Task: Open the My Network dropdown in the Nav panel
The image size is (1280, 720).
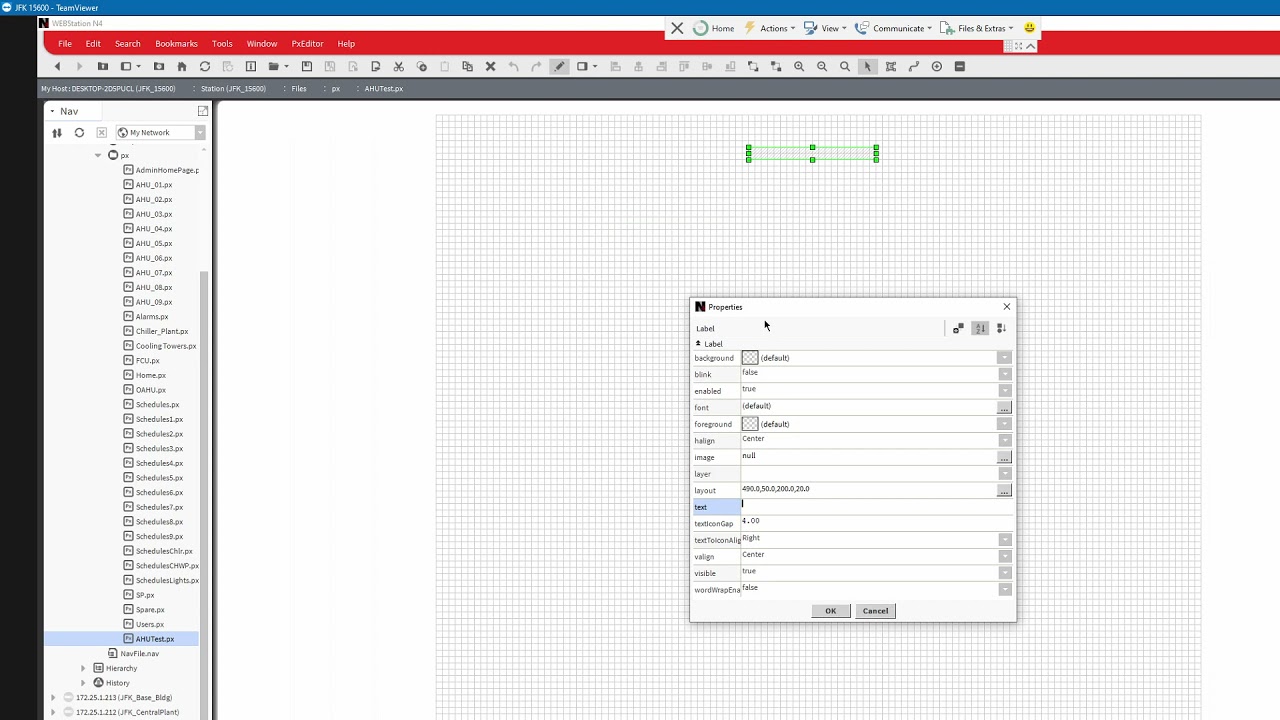Action: 199,132
